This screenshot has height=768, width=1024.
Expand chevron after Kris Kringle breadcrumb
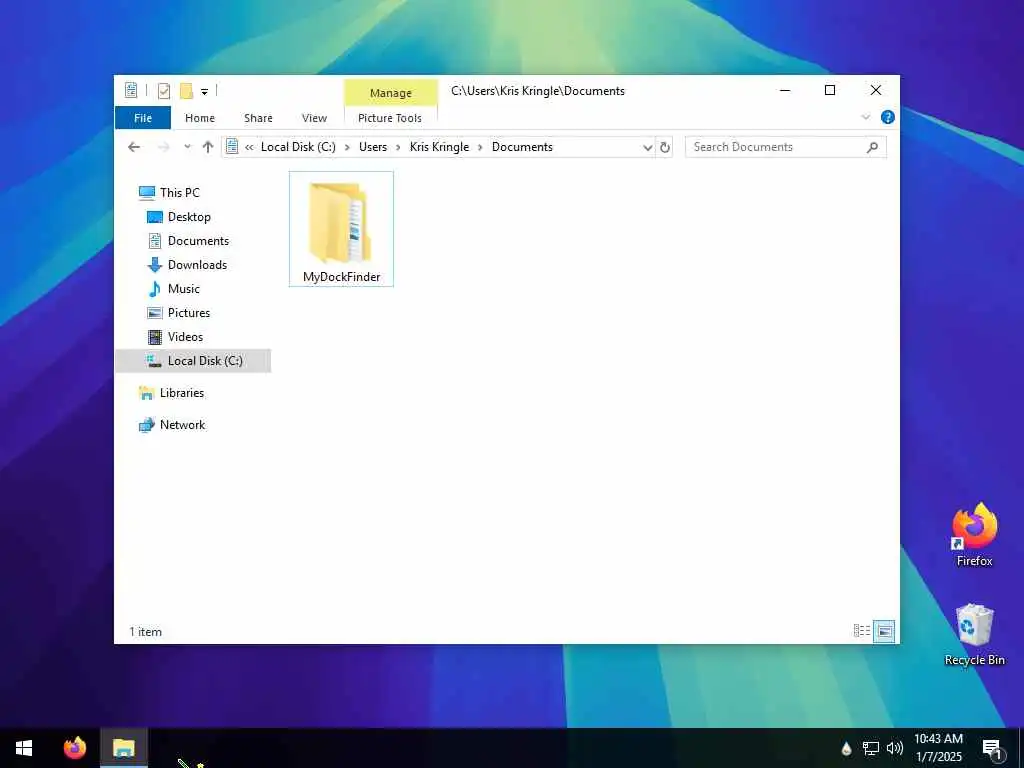tap(480, 148)
